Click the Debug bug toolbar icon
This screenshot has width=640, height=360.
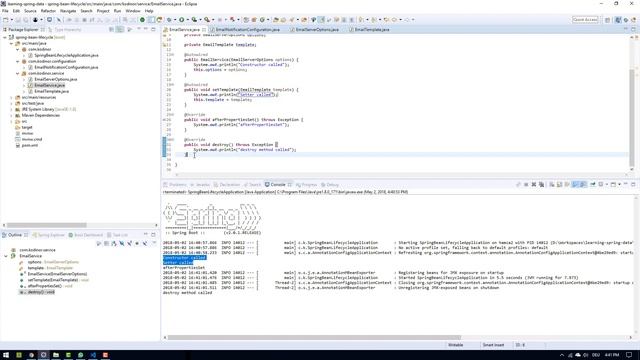coord(169,20)
